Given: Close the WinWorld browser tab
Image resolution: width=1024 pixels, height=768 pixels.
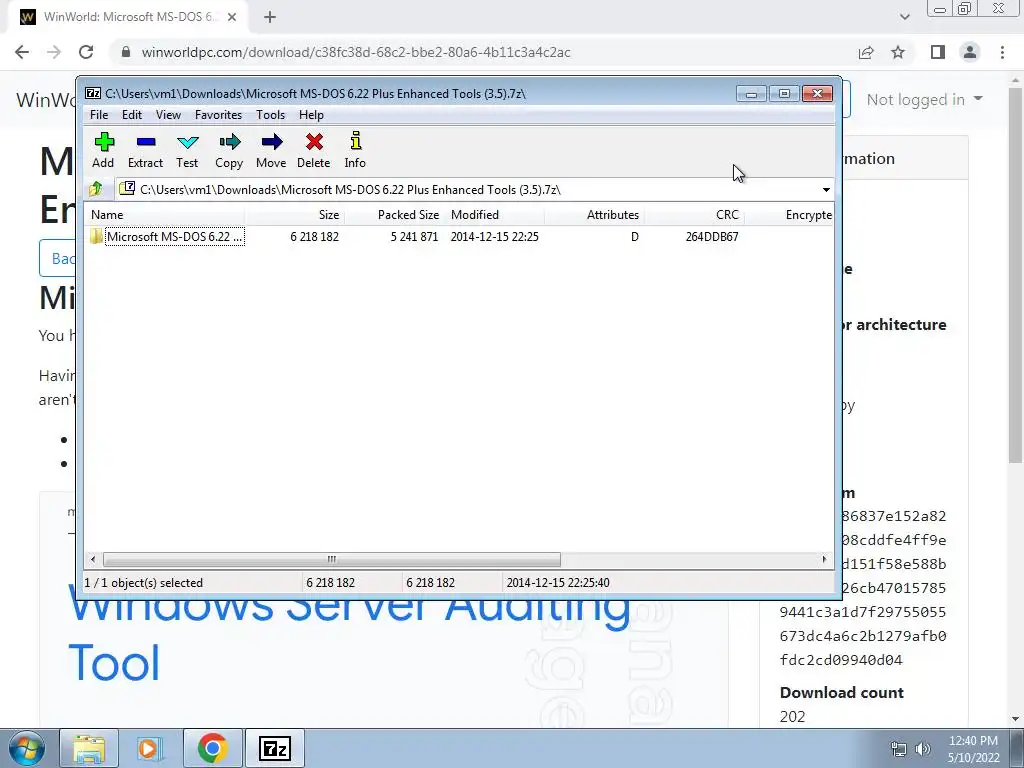Looking at the screenshot, I should (x=232, y=18).
